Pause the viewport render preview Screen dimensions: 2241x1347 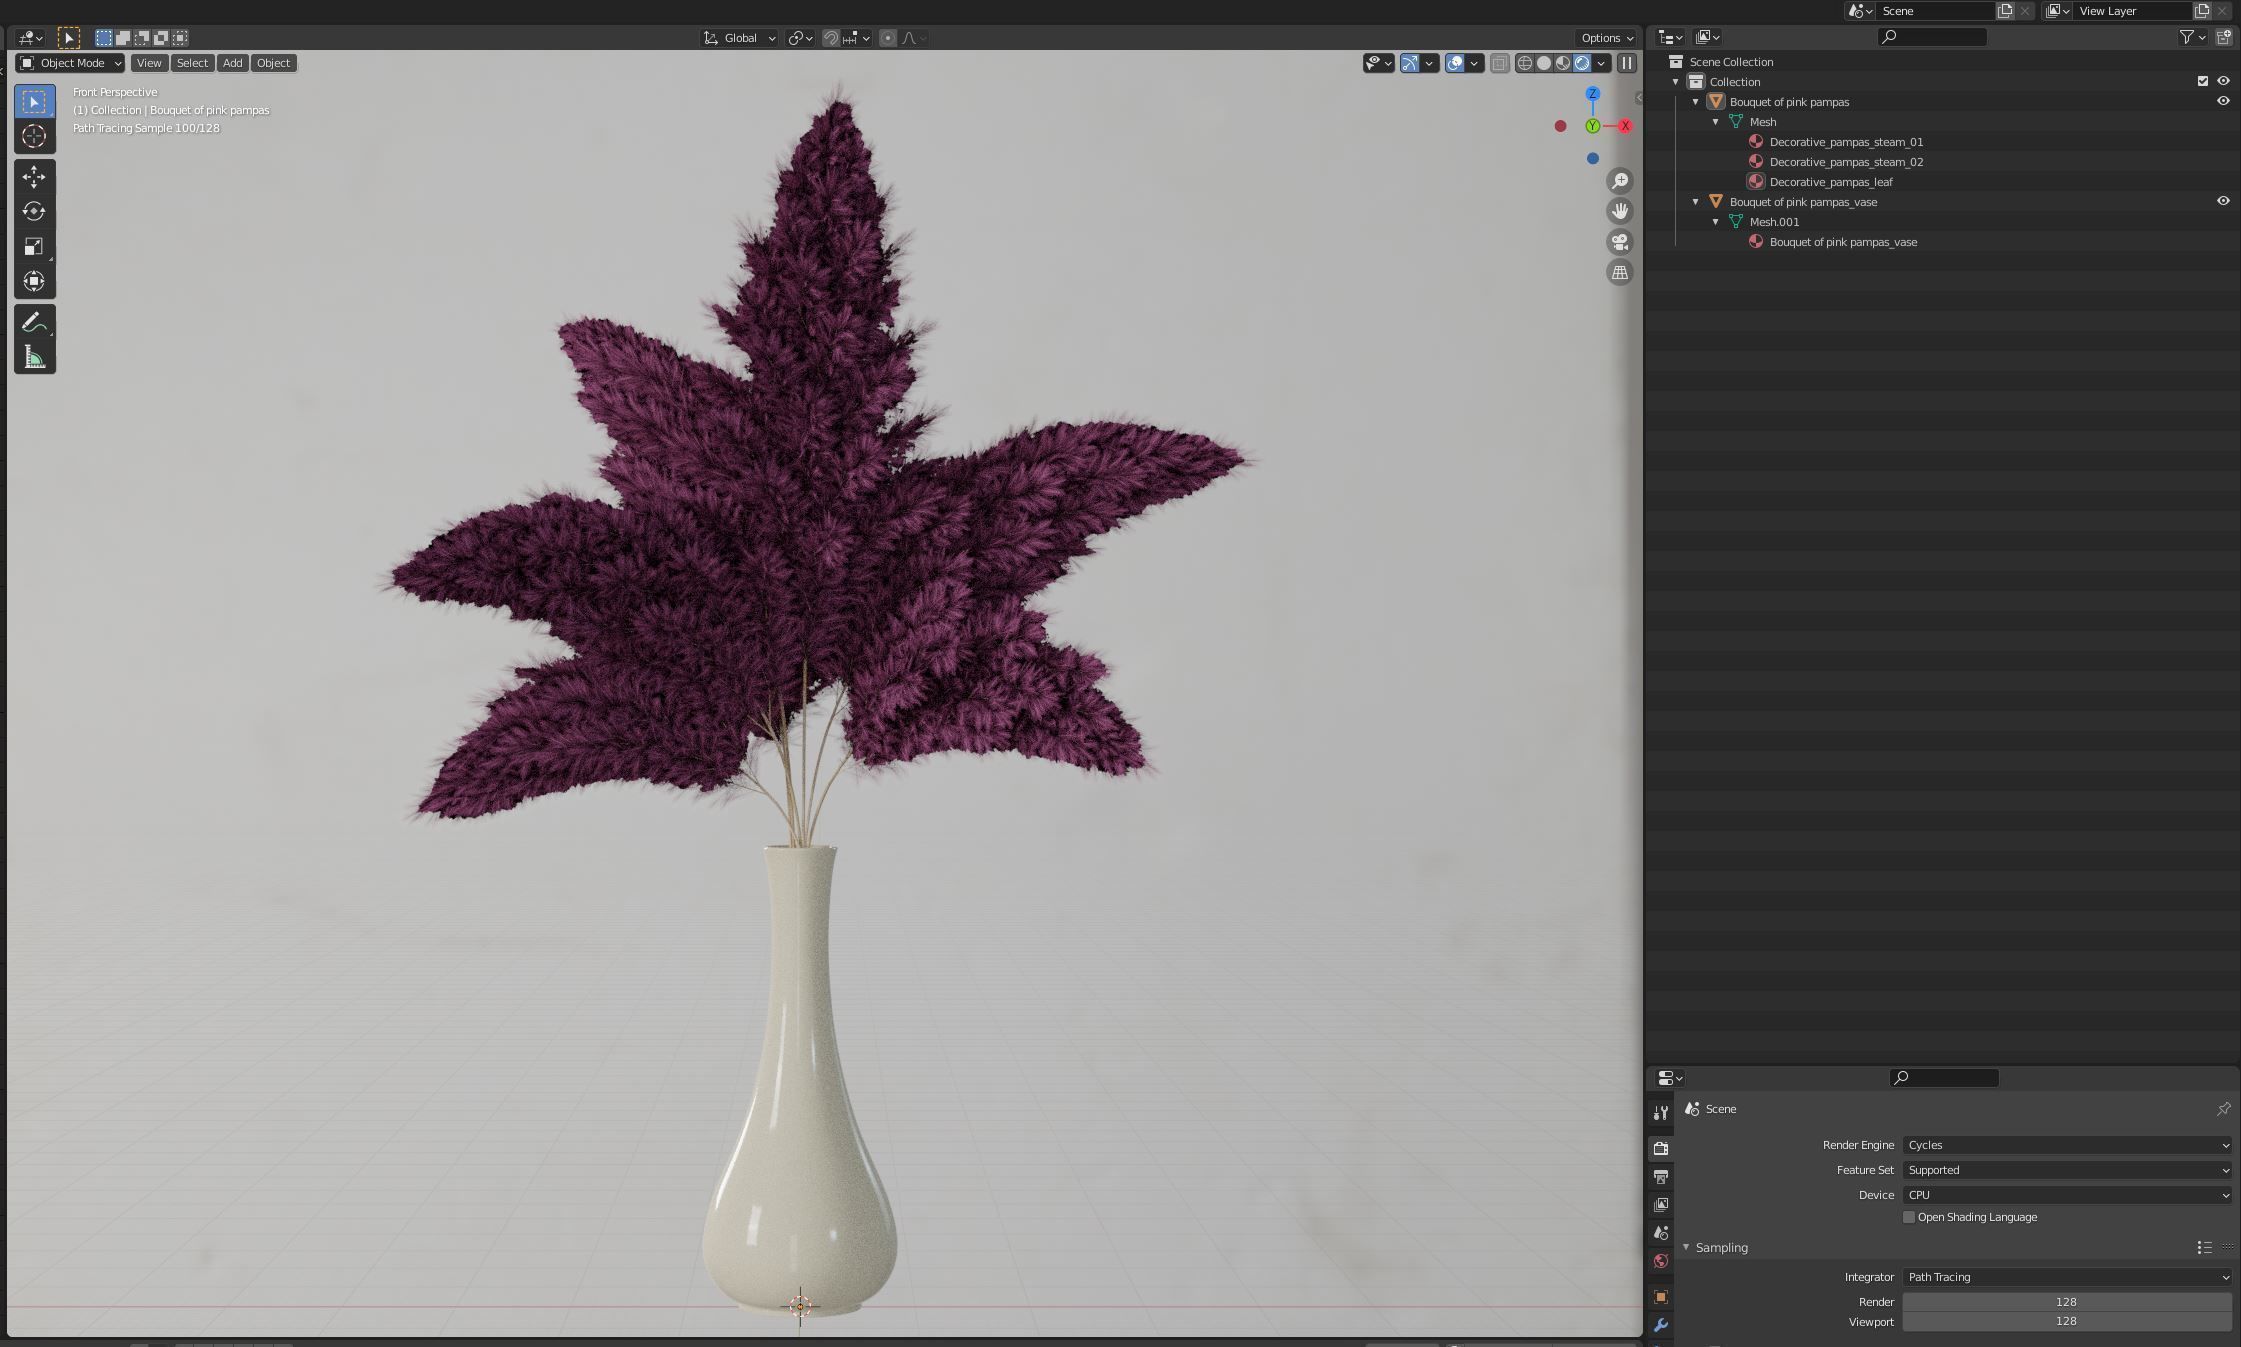1627,63
